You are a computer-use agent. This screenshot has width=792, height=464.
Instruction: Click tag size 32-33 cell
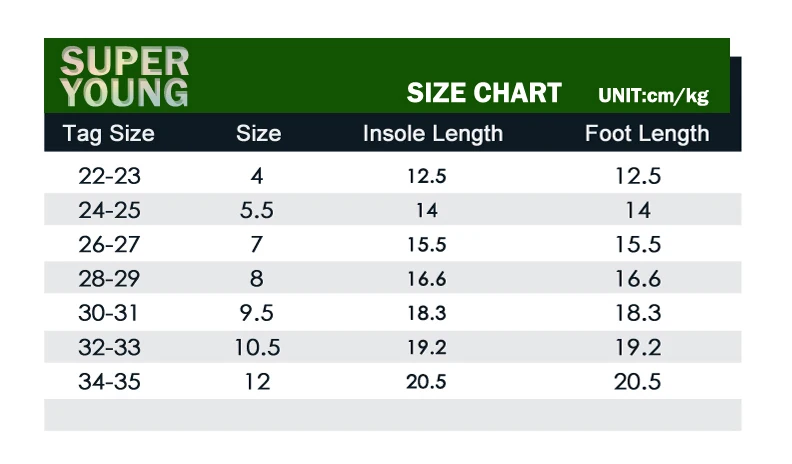pos(109,347)
